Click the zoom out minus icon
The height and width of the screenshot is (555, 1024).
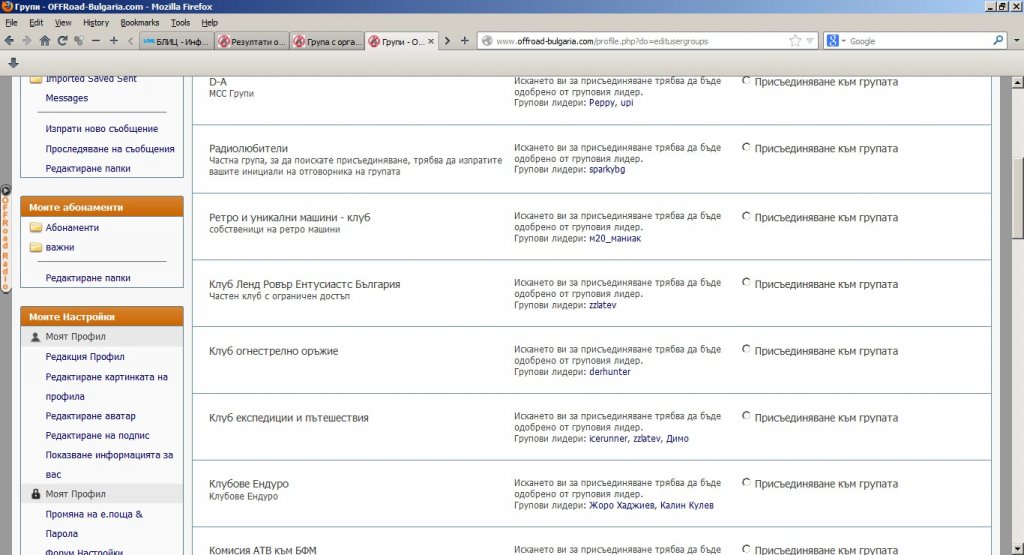96,41
